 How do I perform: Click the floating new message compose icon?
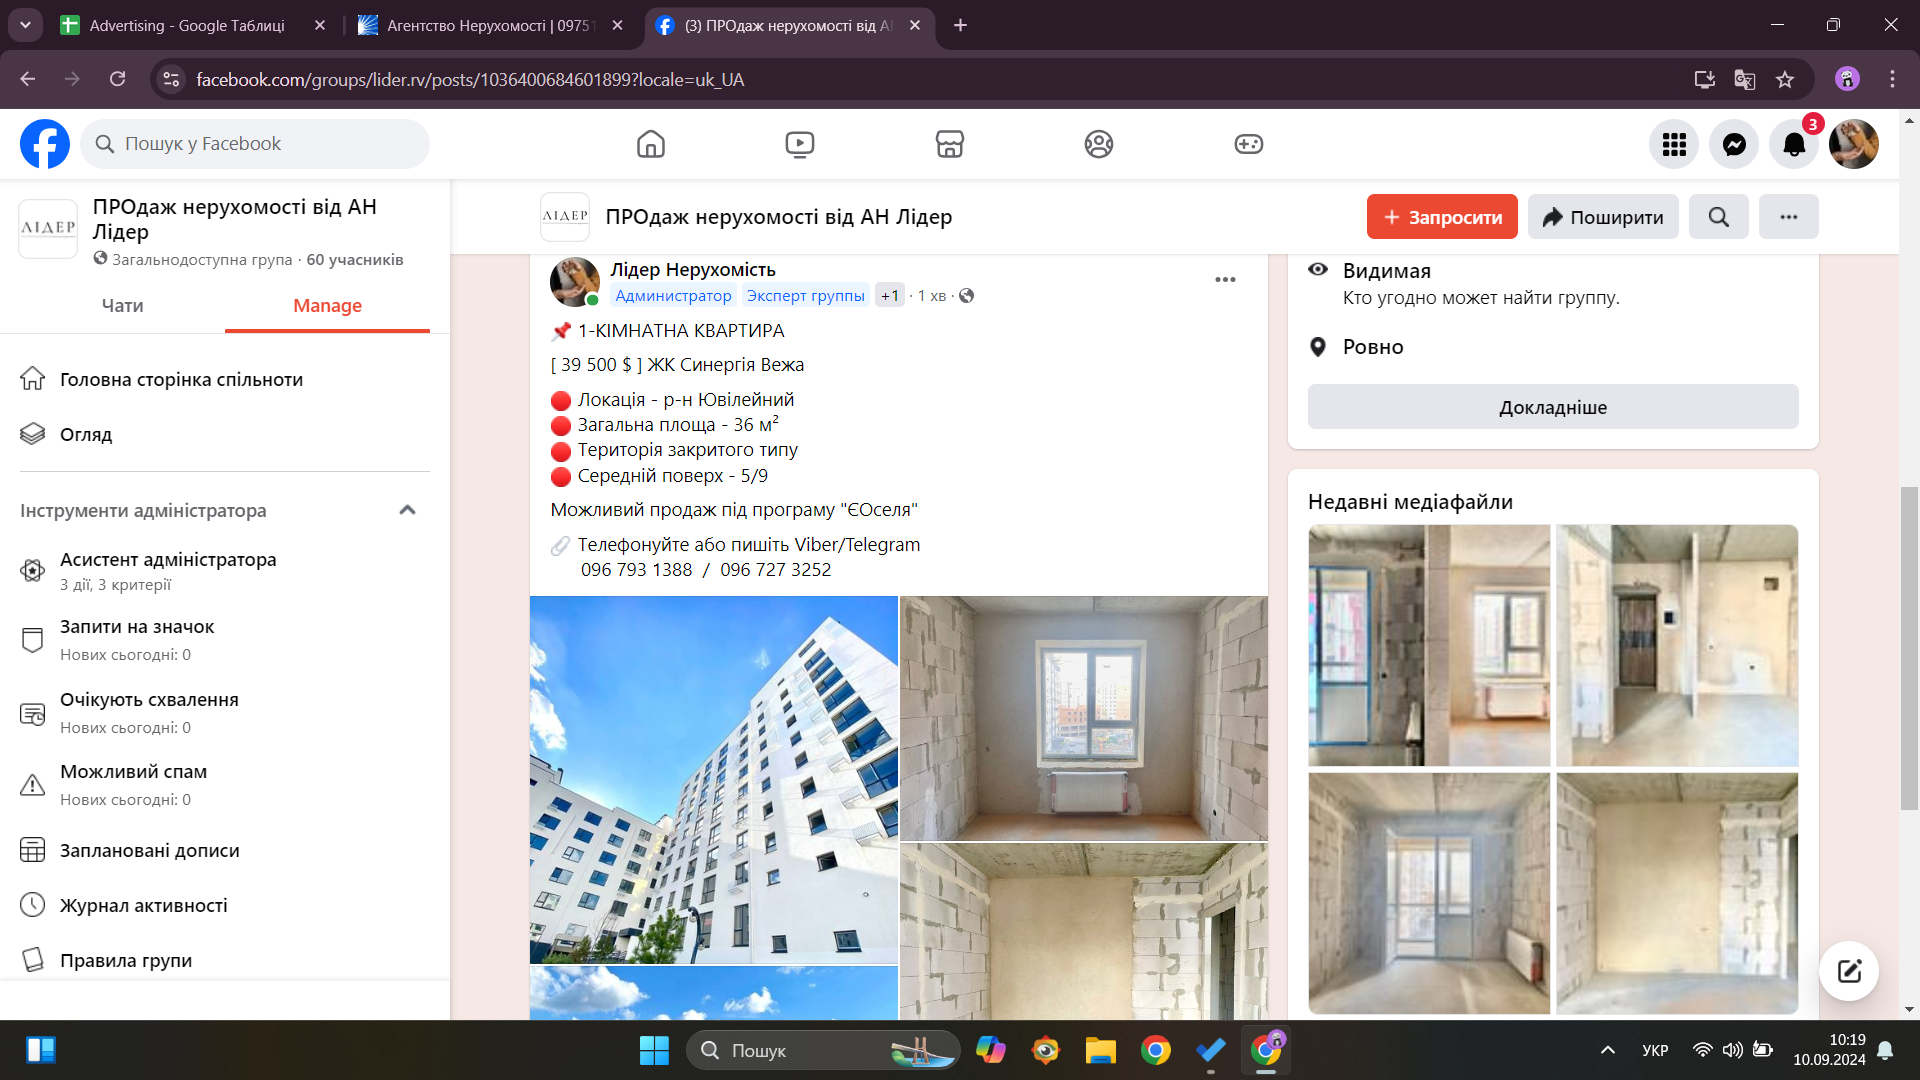[x=1848, y=970]
